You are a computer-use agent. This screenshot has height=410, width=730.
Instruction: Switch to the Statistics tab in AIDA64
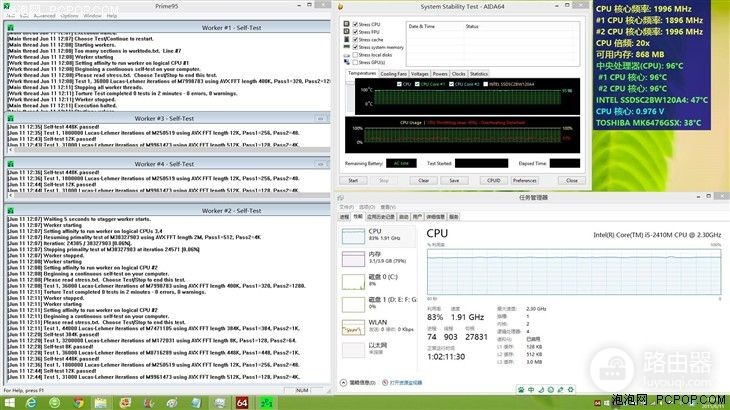(x=479, y=73)
